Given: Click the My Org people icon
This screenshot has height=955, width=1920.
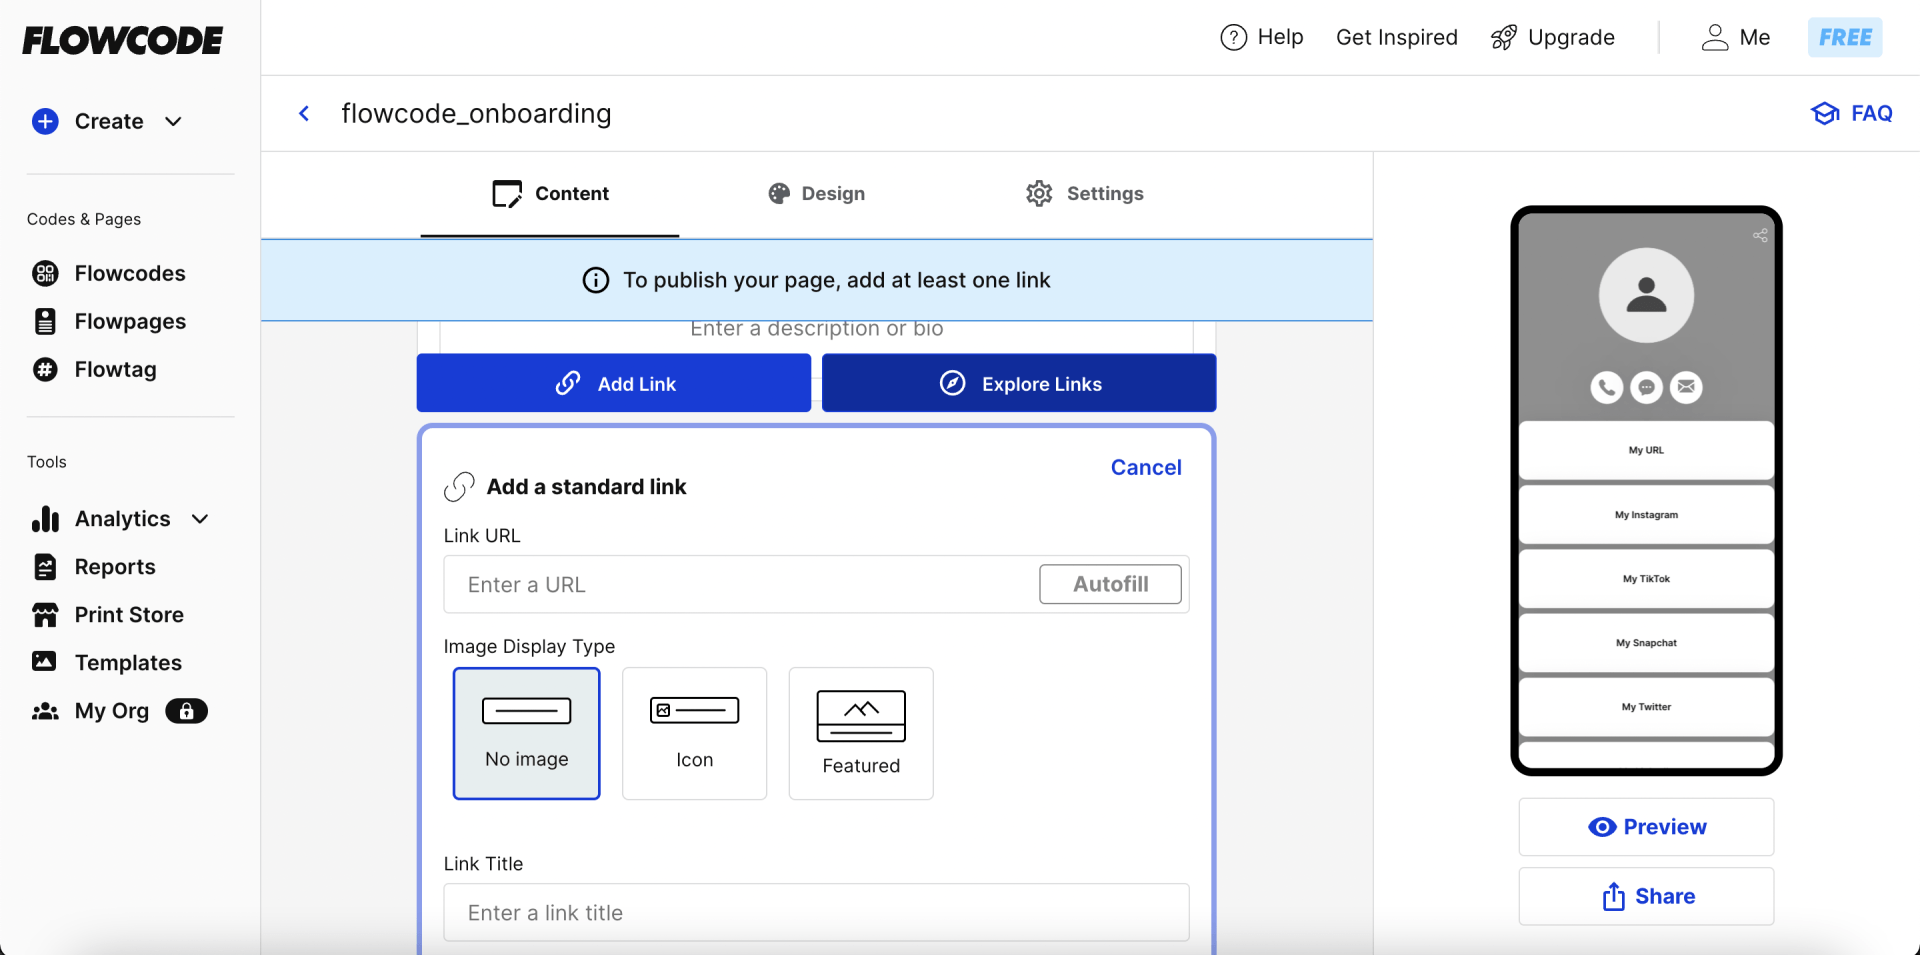Looking at the screenshot, I should click(45, 711).
